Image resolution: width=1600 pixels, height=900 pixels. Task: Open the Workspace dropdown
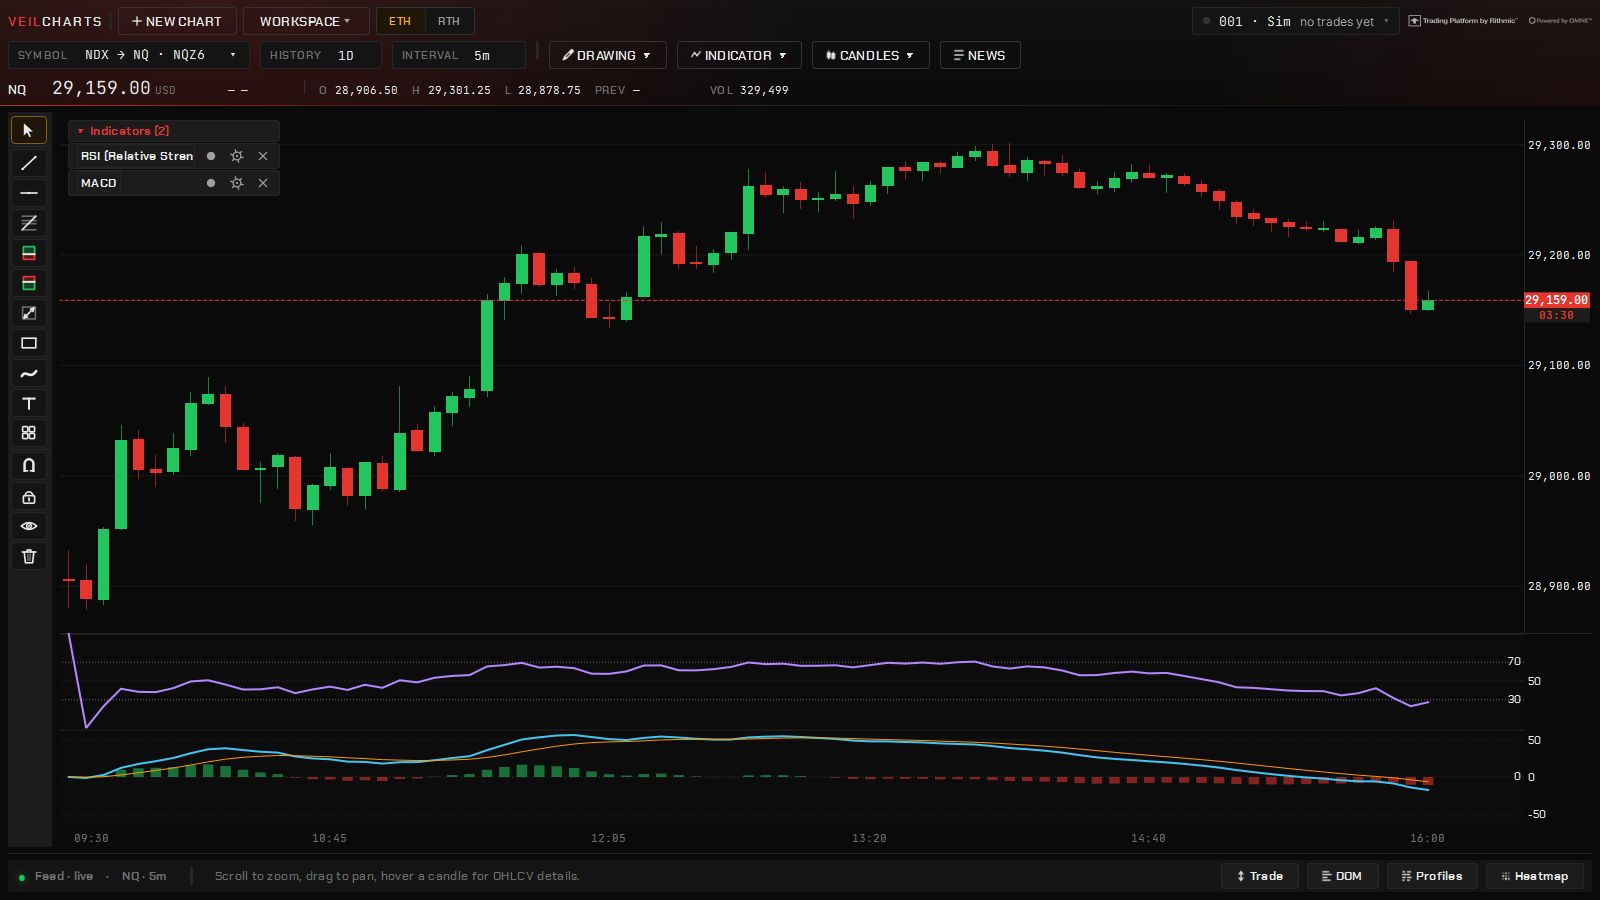pyautogui.click(x=306, y=21)
